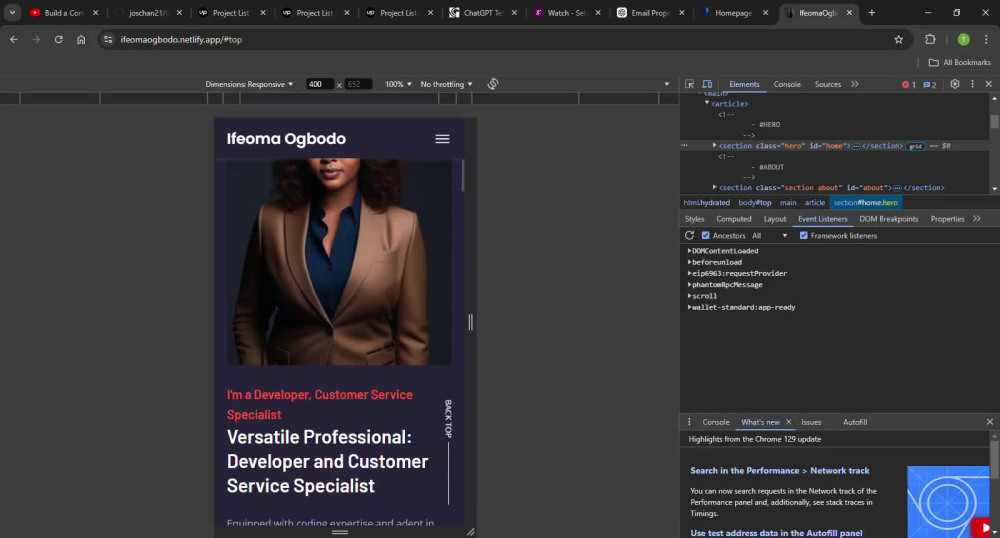Open the Computed styles tab
Screen dimensions: 1000x538
(x=733, y=219)
